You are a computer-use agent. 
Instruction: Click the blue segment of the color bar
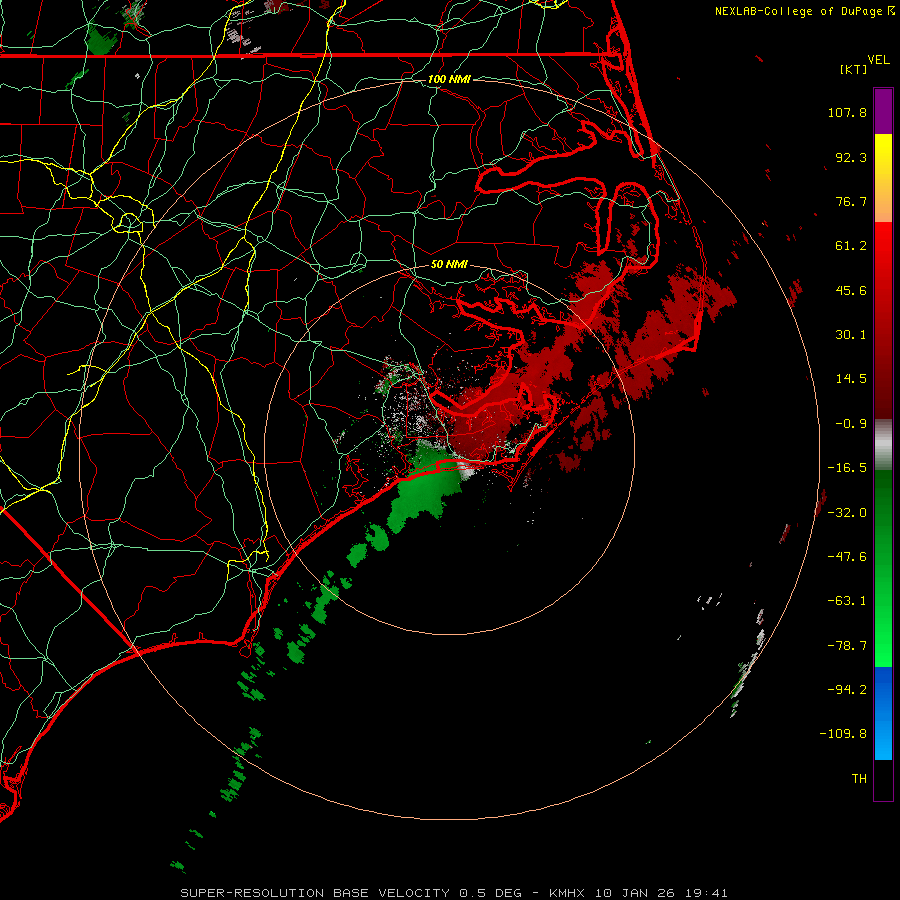click(883, 713)
